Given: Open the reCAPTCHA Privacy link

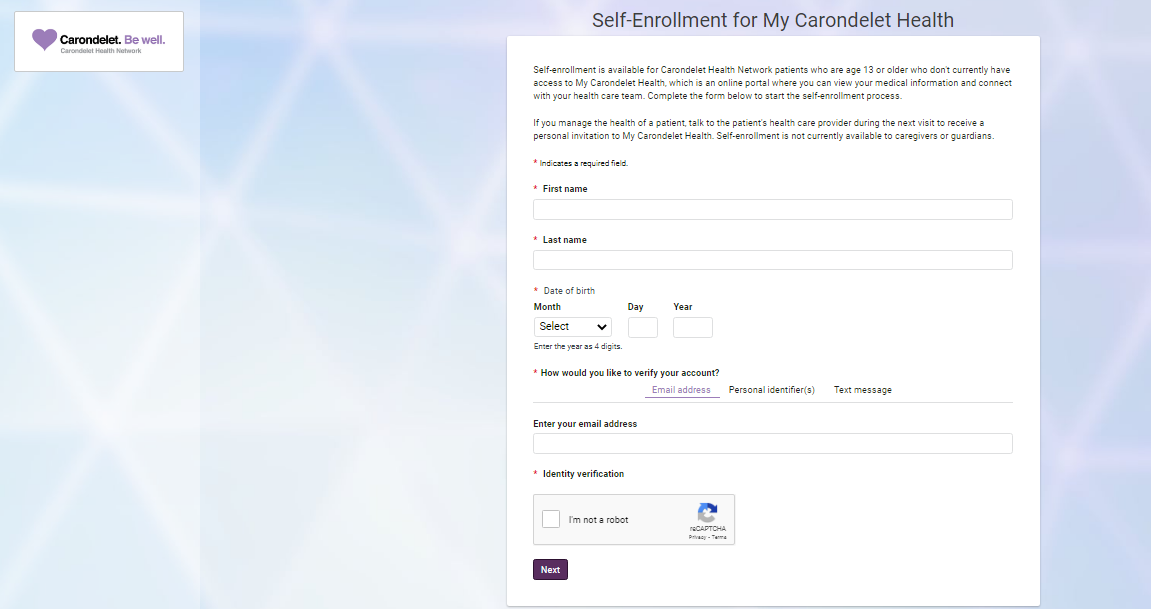Looking at the screenshot, I should tap(697, 537).
